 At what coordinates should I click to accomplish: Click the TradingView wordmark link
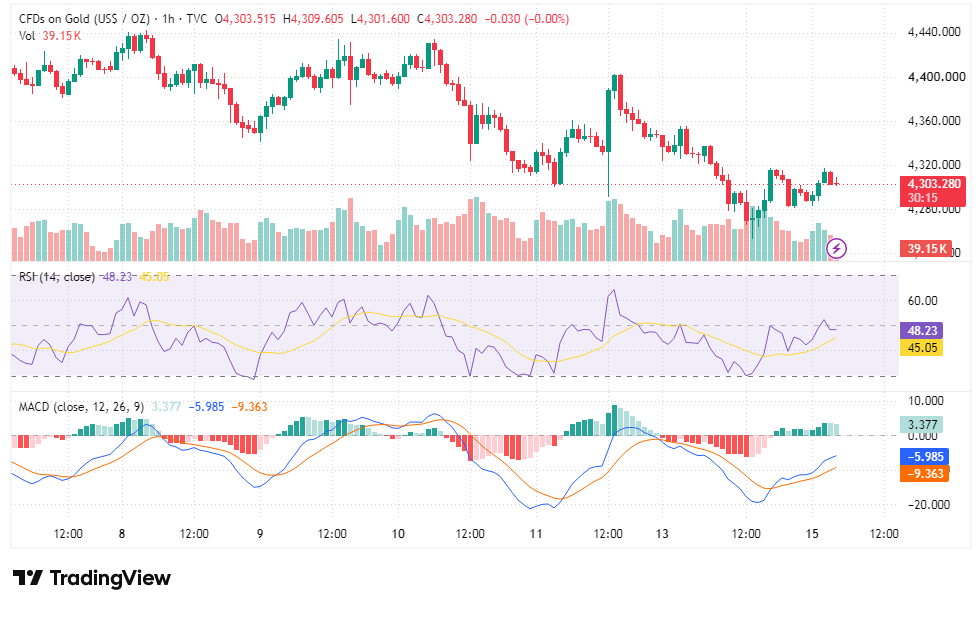click(110, 578)
